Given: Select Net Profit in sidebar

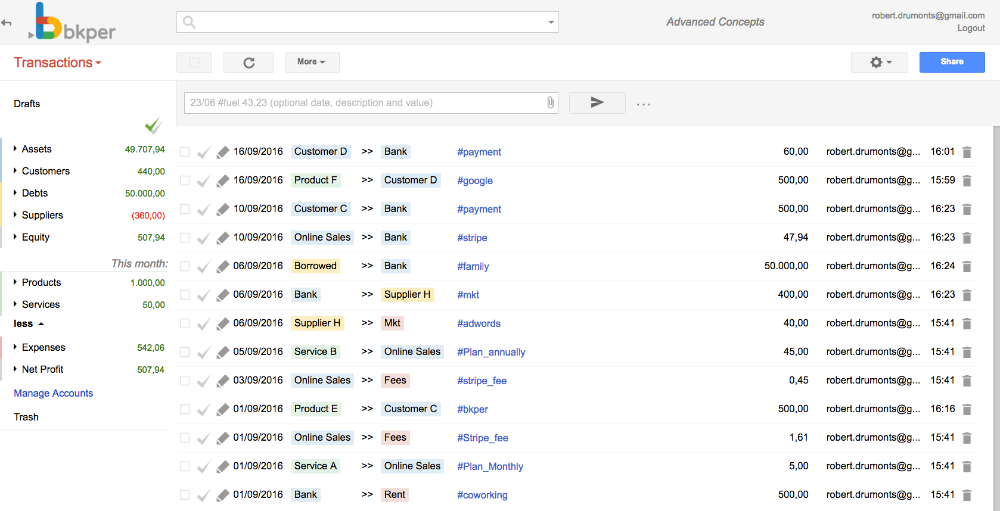Looking at the screenshot, I should [43, 369].
